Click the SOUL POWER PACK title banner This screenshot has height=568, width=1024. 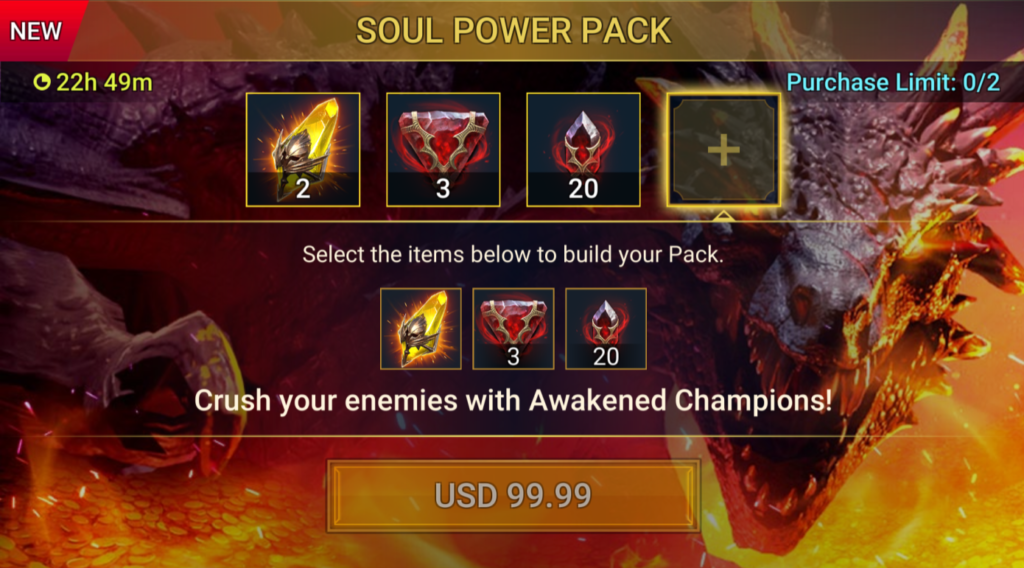513,31
